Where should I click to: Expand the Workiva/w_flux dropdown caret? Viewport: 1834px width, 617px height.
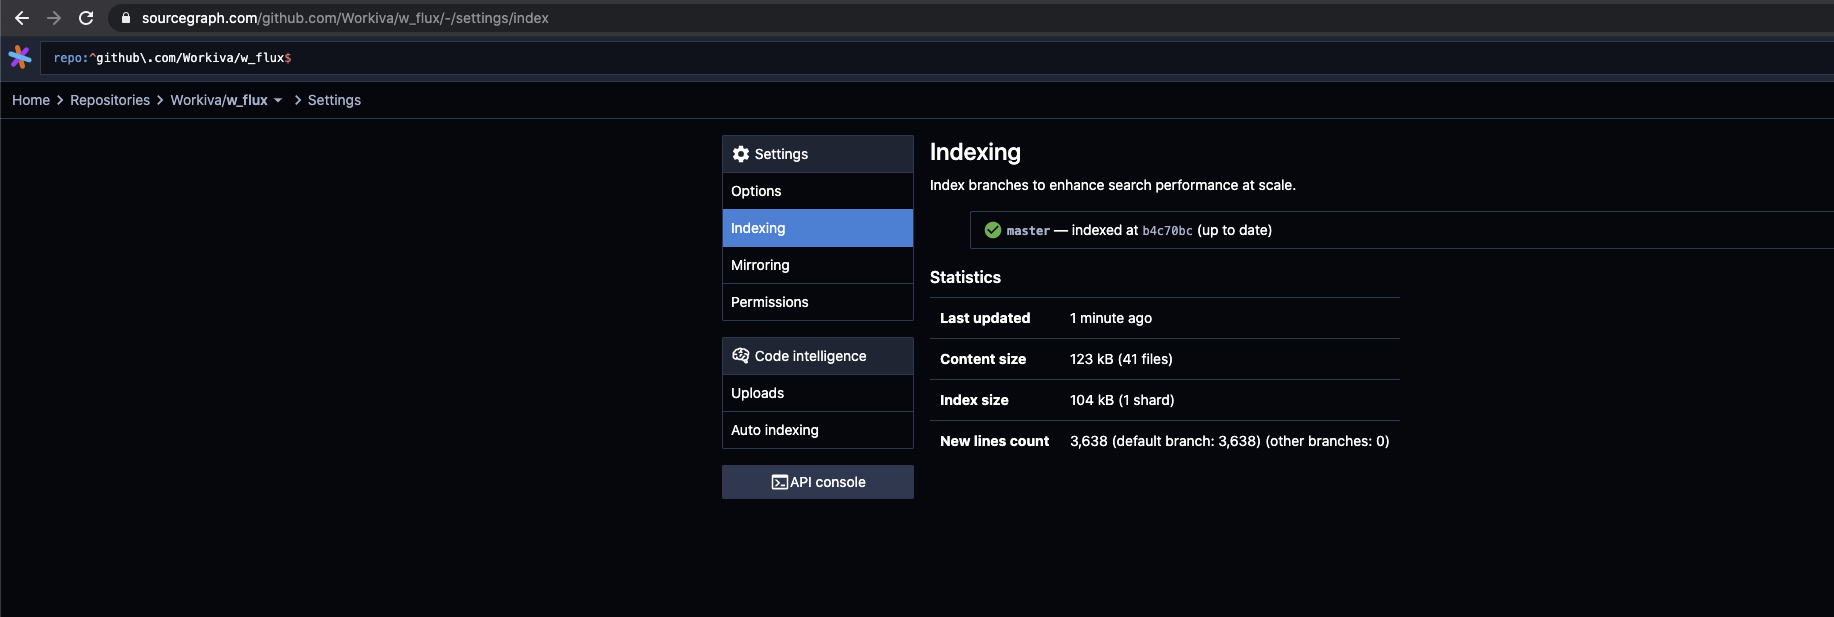278,100
